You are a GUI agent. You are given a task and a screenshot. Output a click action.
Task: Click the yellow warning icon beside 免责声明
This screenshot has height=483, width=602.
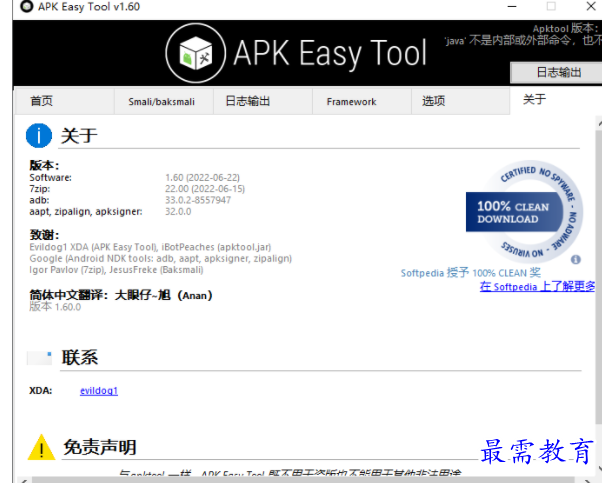click(x=41, y=447)
